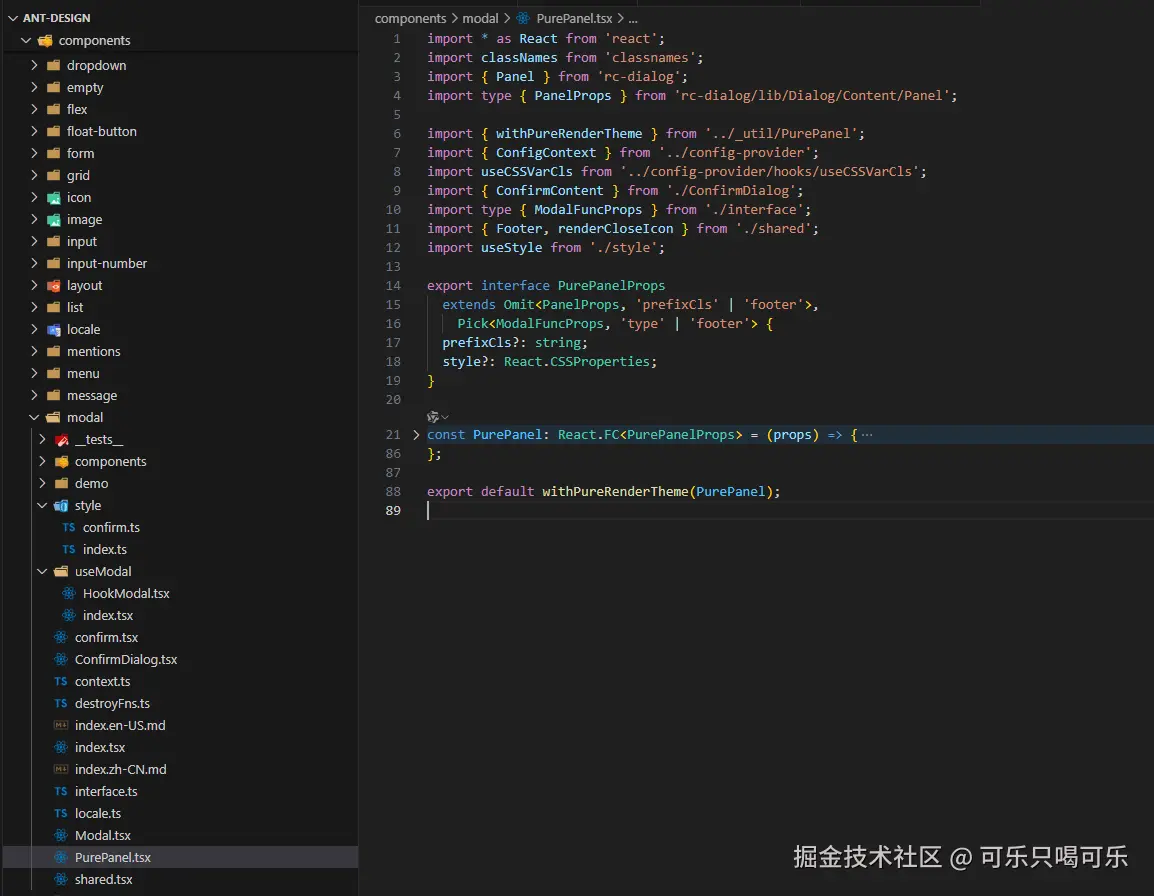Click 'rc-dialog' import on line 3

click(638, 77)
